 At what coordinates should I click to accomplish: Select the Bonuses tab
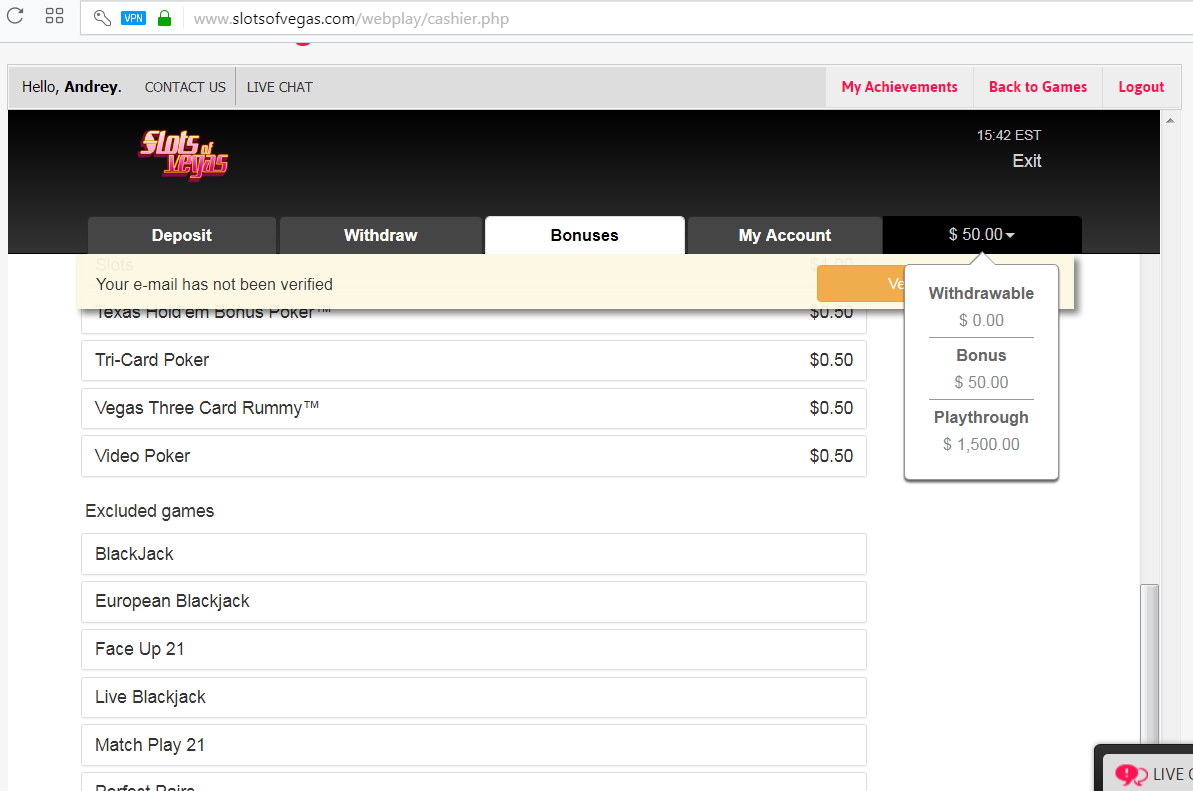point(584,235)
